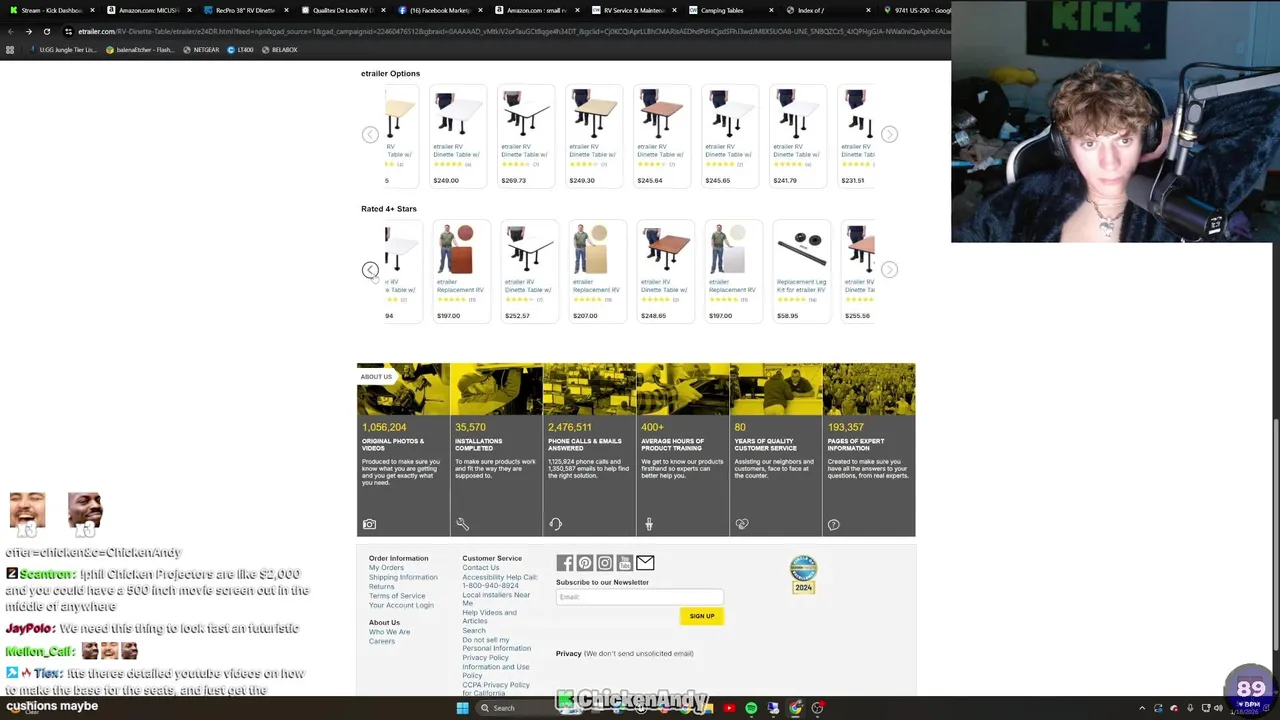Click the Circle of Excellence 2024 badge

[x=804, y=575]
